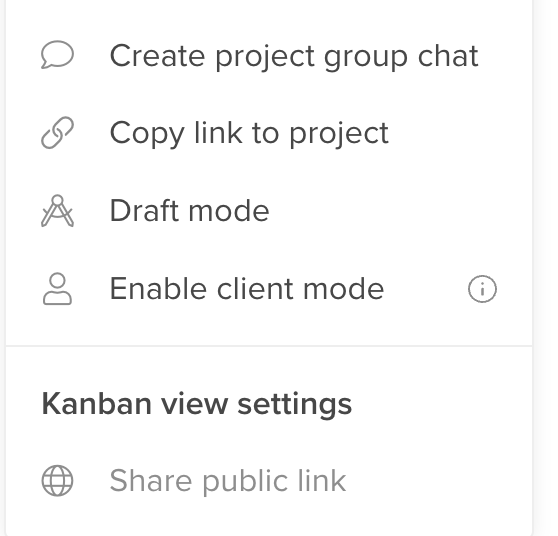Viewport: 558px width, 536px height.
Task: Click the person silhouette client icon
Action: 57,289
